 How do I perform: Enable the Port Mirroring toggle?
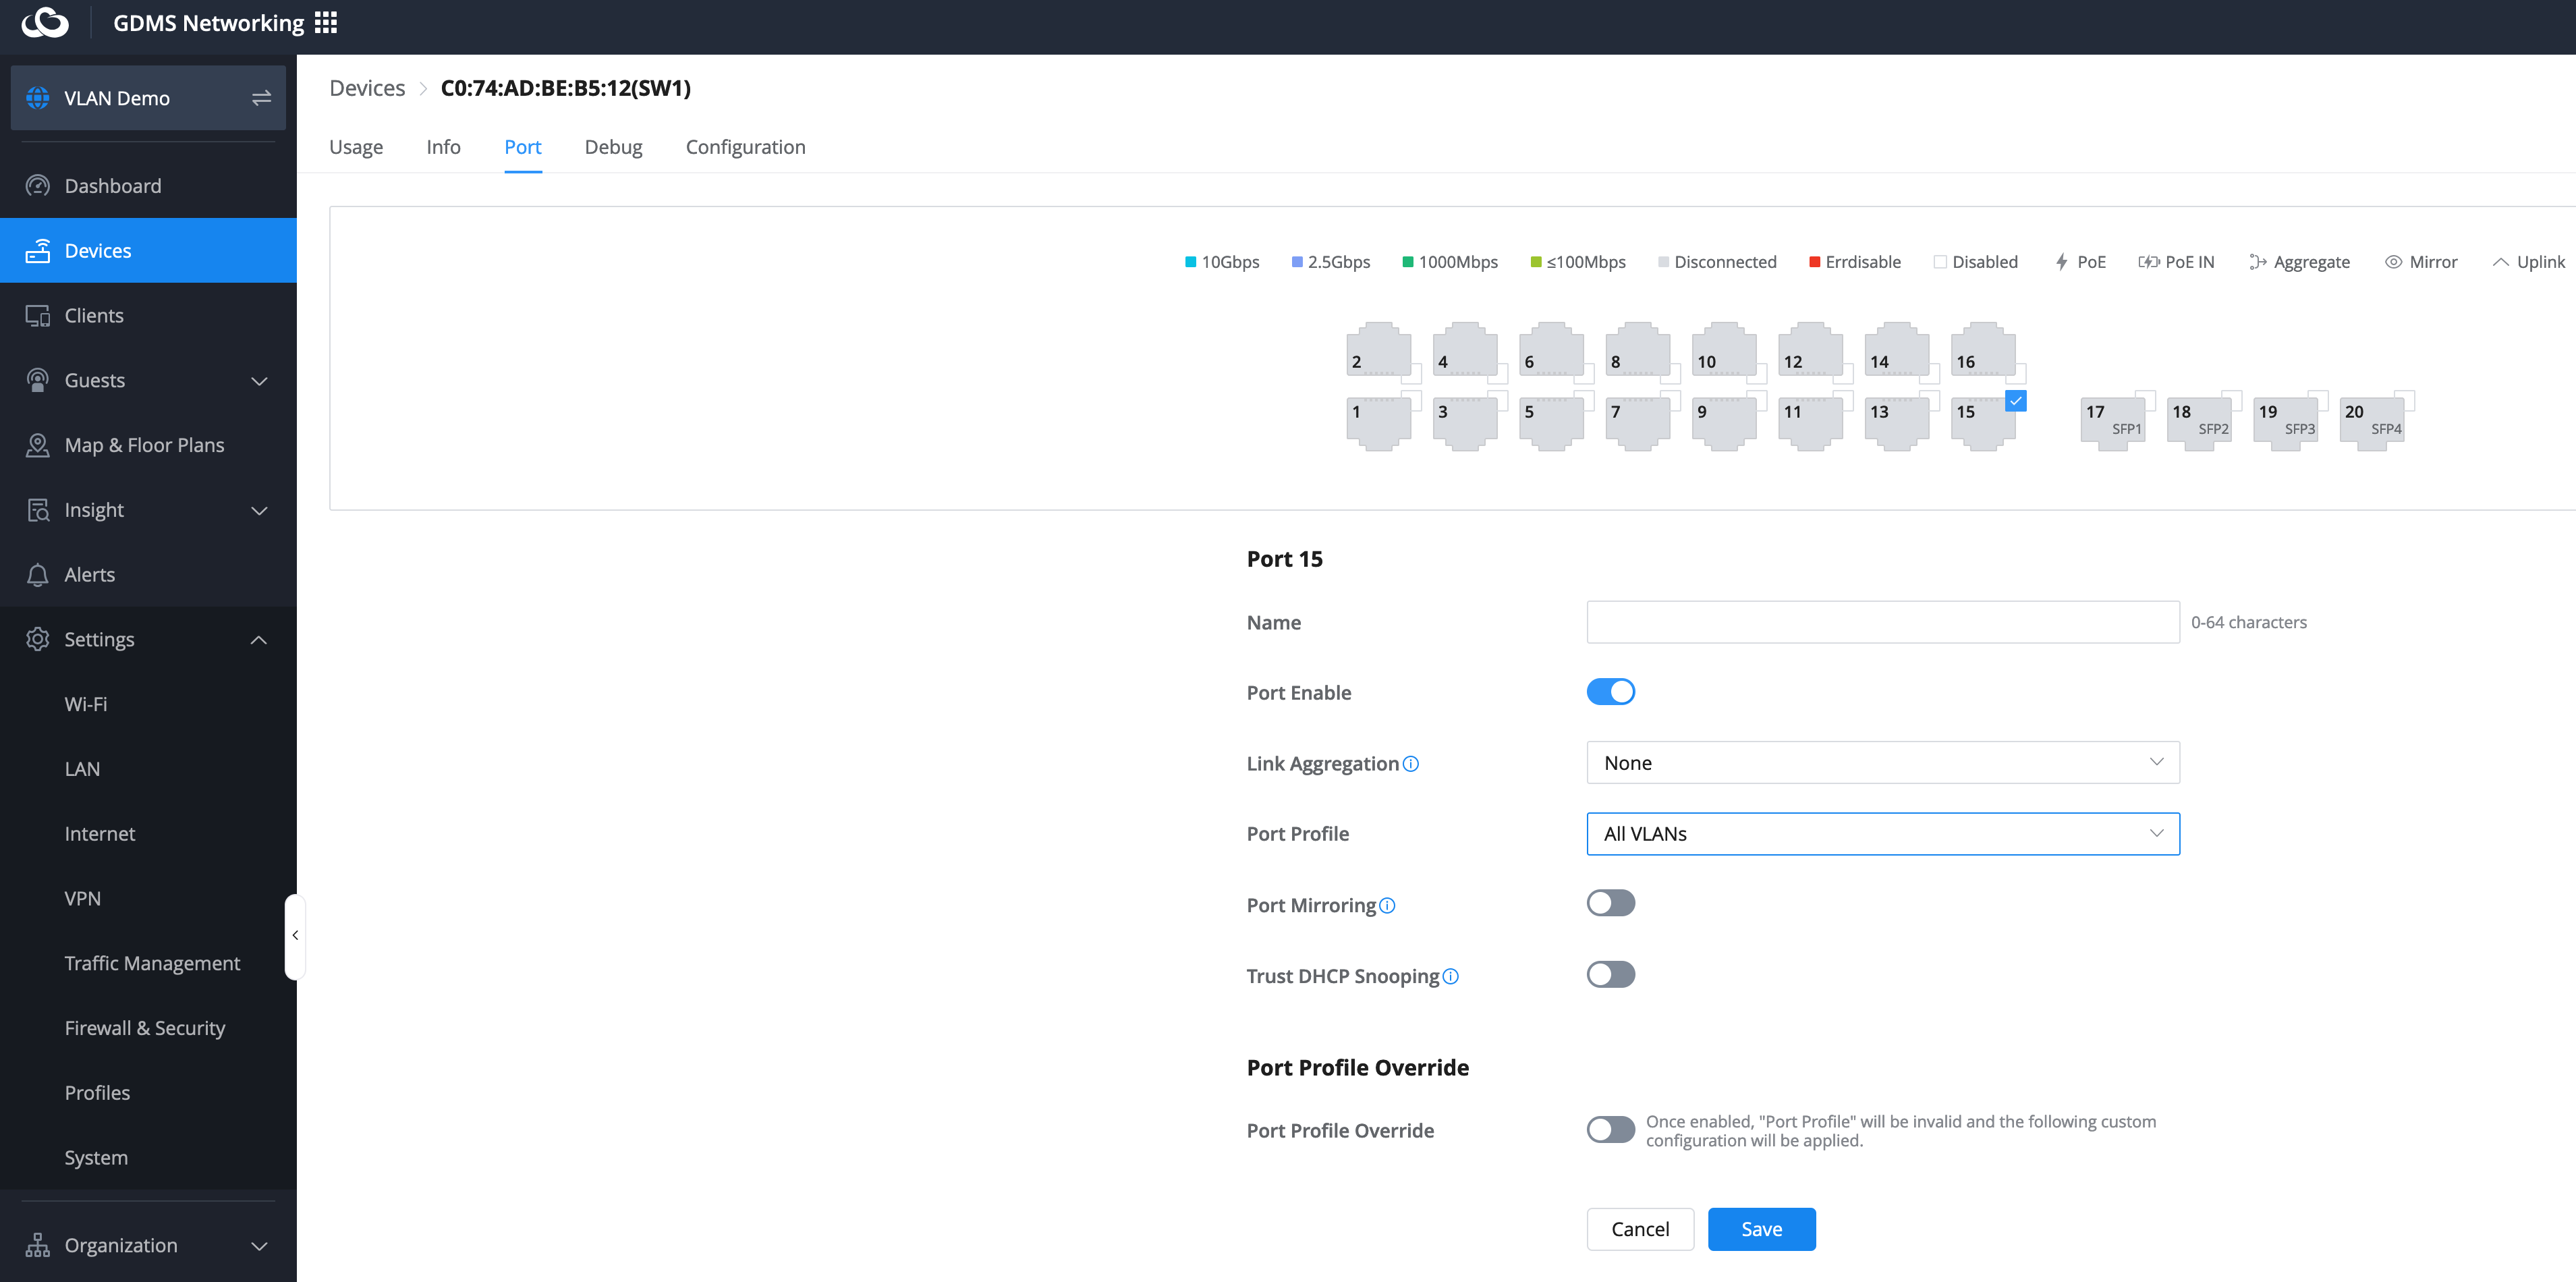click(x=1610, y=904)
